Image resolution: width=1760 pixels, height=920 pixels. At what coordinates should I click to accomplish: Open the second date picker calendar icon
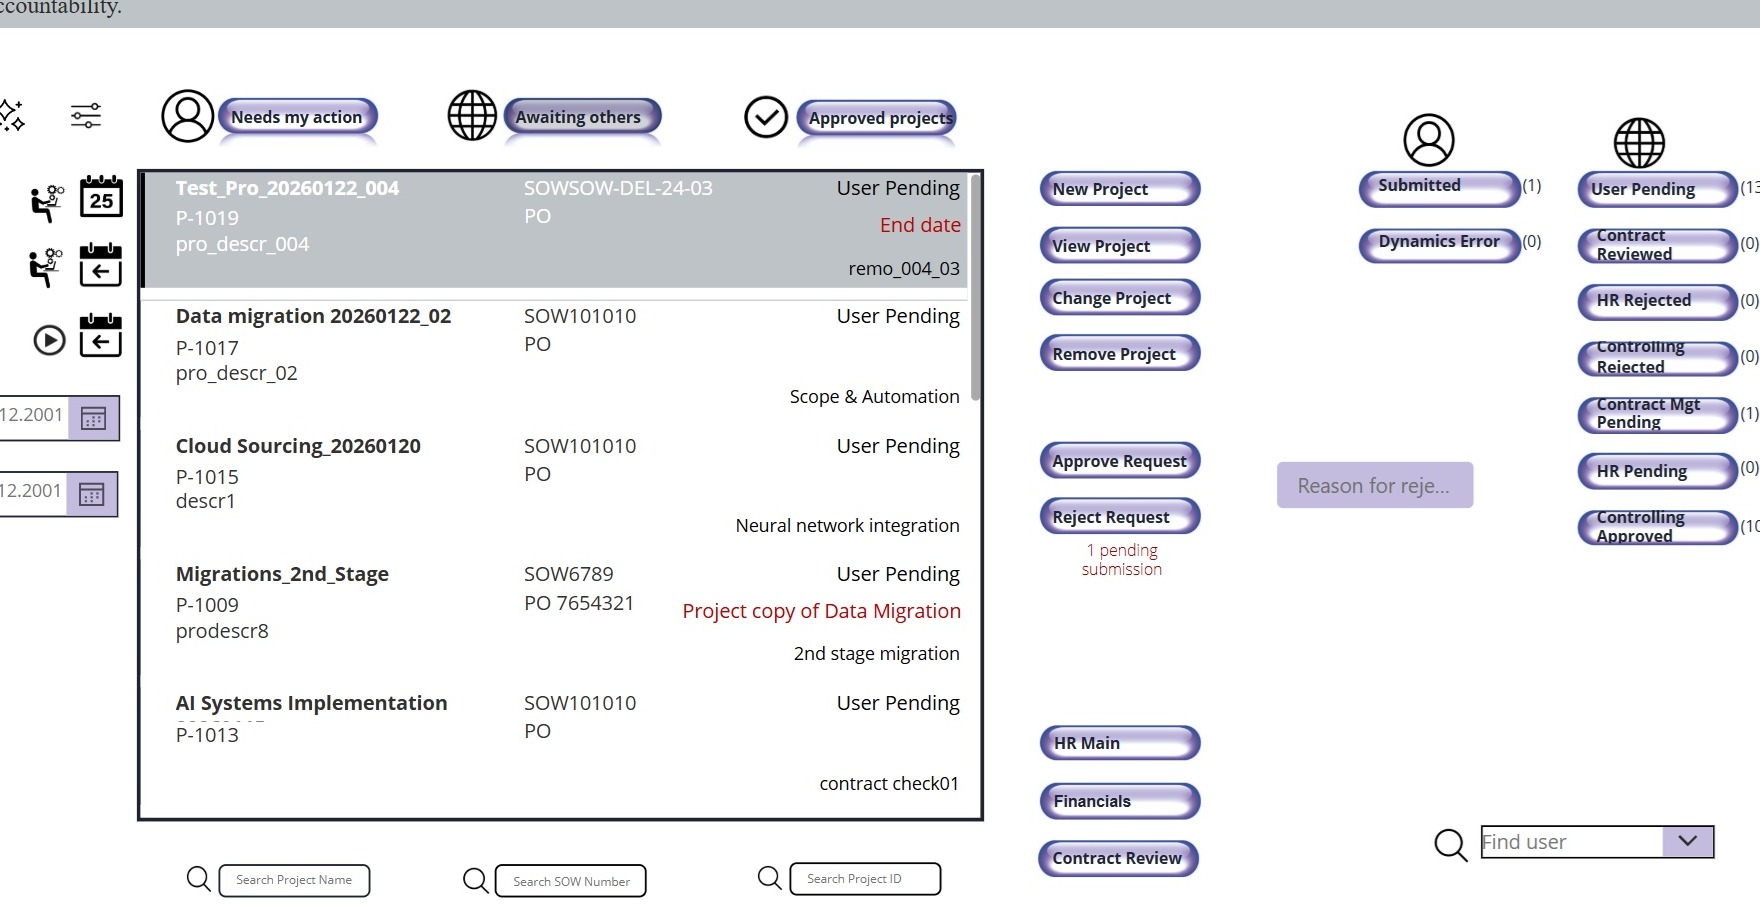coord(92,494)
